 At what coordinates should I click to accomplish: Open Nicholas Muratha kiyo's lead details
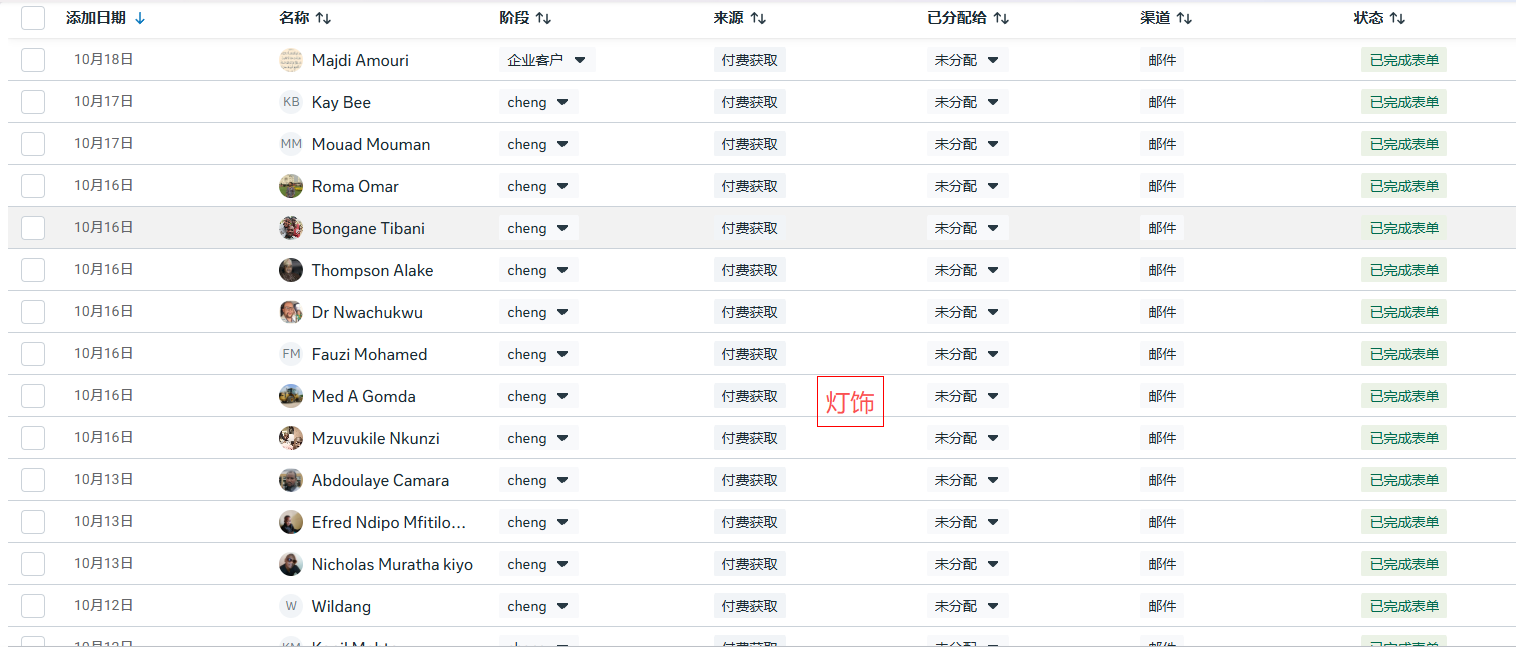pyautogui.click(x=391, y=564)
